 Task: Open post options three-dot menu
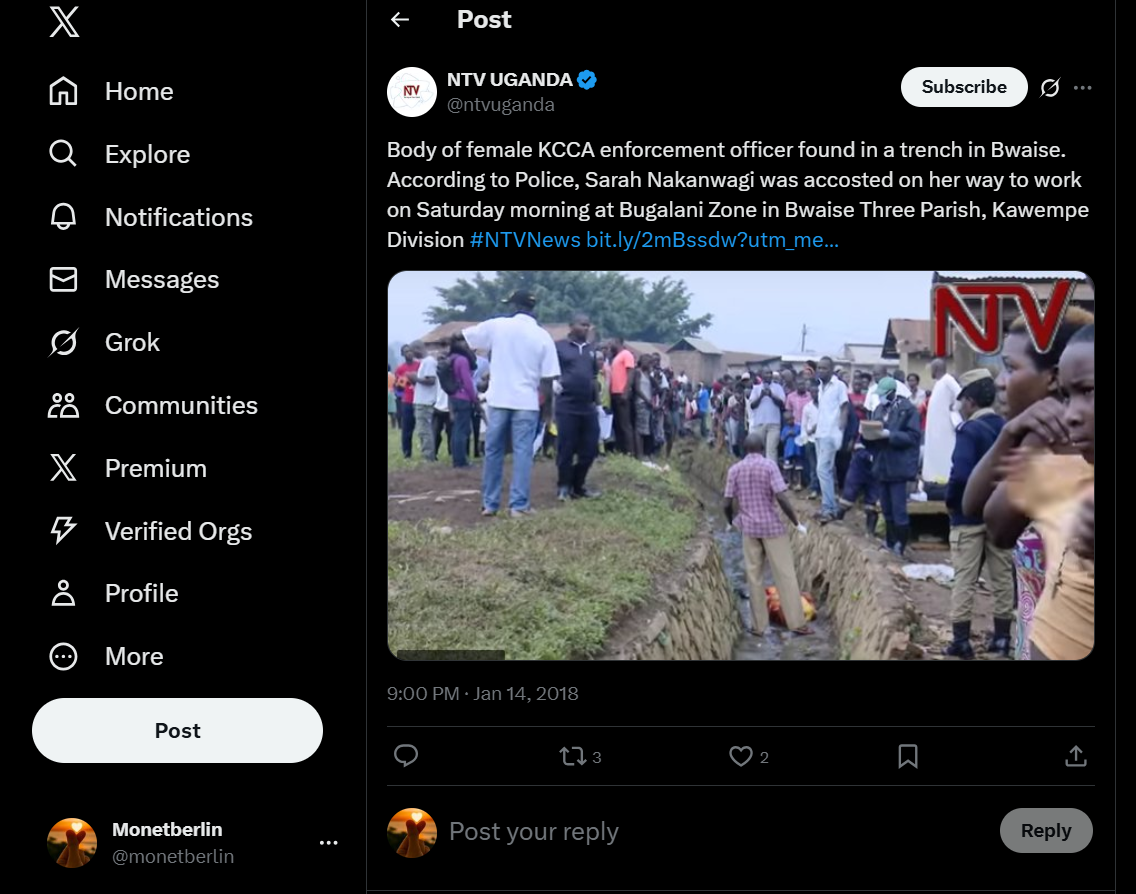(x=1082, y=88)
